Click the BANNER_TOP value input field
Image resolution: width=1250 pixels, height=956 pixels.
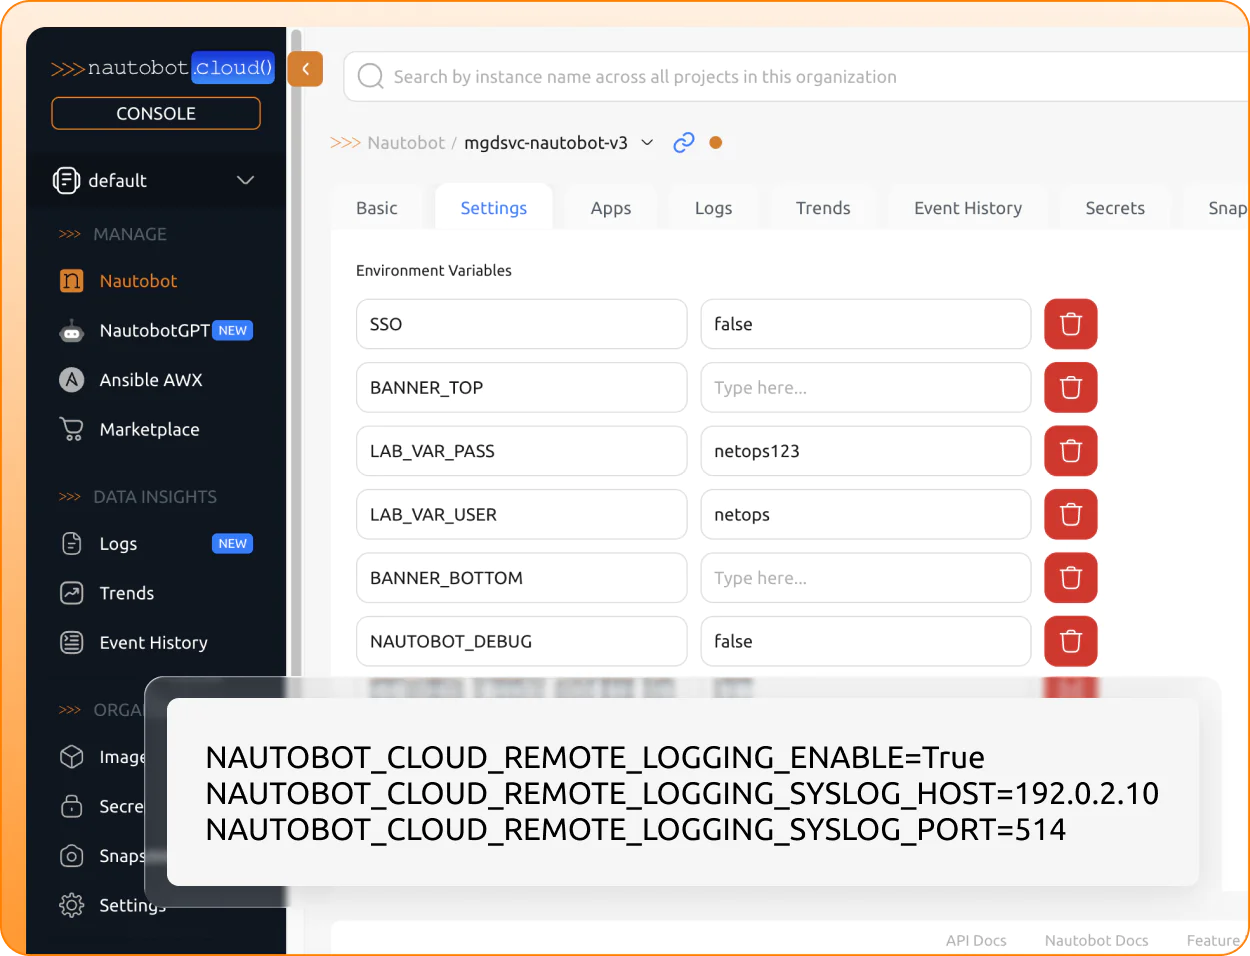pos(865,388)
